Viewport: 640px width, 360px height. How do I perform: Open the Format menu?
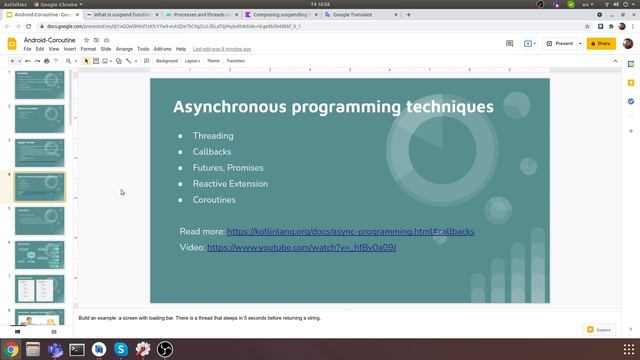(88, 49)
